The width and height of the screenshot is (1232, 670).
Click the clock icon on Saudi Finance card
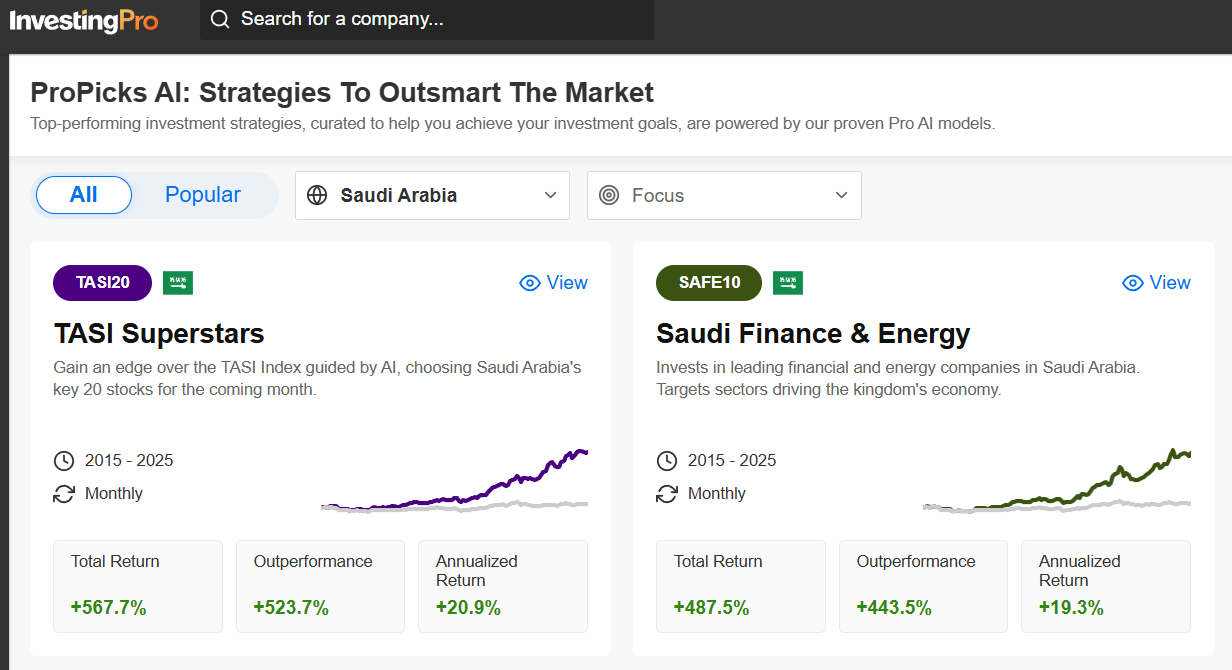tap(667, 460)
